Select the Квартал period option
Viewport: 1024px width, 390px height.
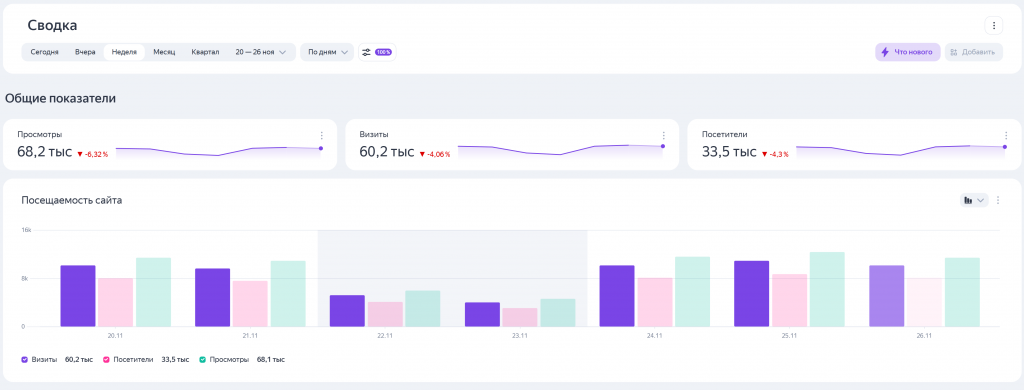click(x=205, y=52)
